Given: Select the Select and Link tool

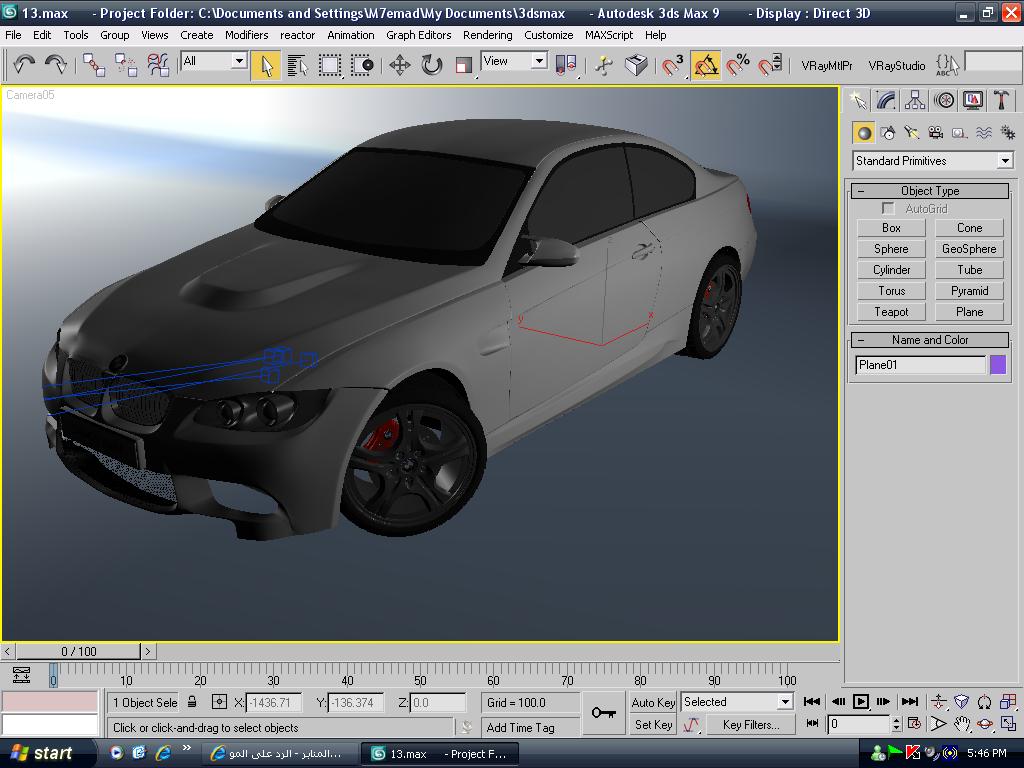Looking at the screenshot, I should click(93, 65).
